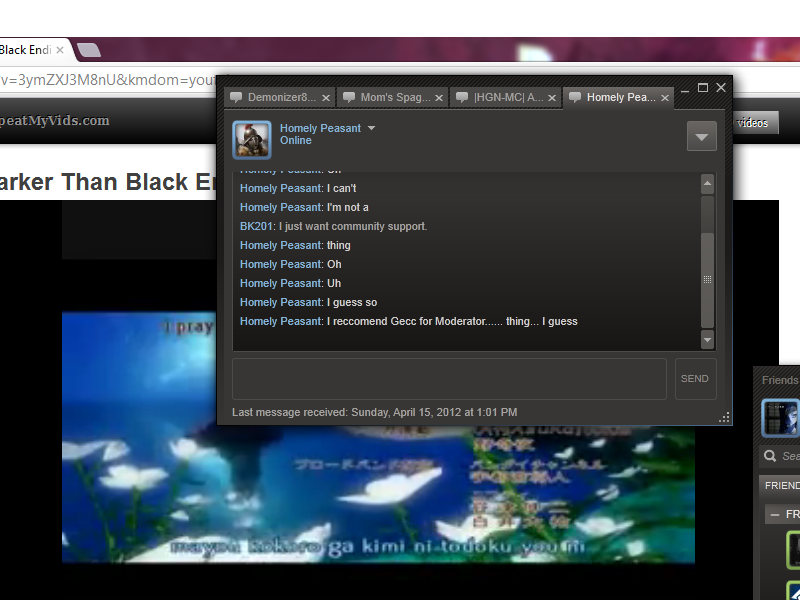Click the chat bubble icon on Mom's Spag tab
800x600 pixels.
(x=349, y=97)
